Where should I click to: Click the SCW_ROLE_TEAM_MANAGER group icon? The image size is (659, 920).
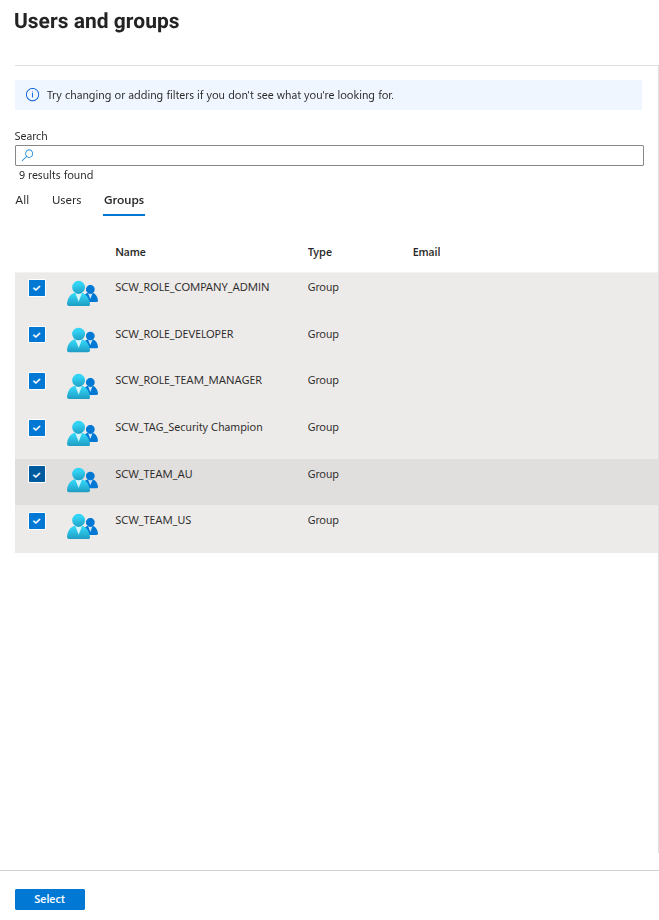click(82, 386)
